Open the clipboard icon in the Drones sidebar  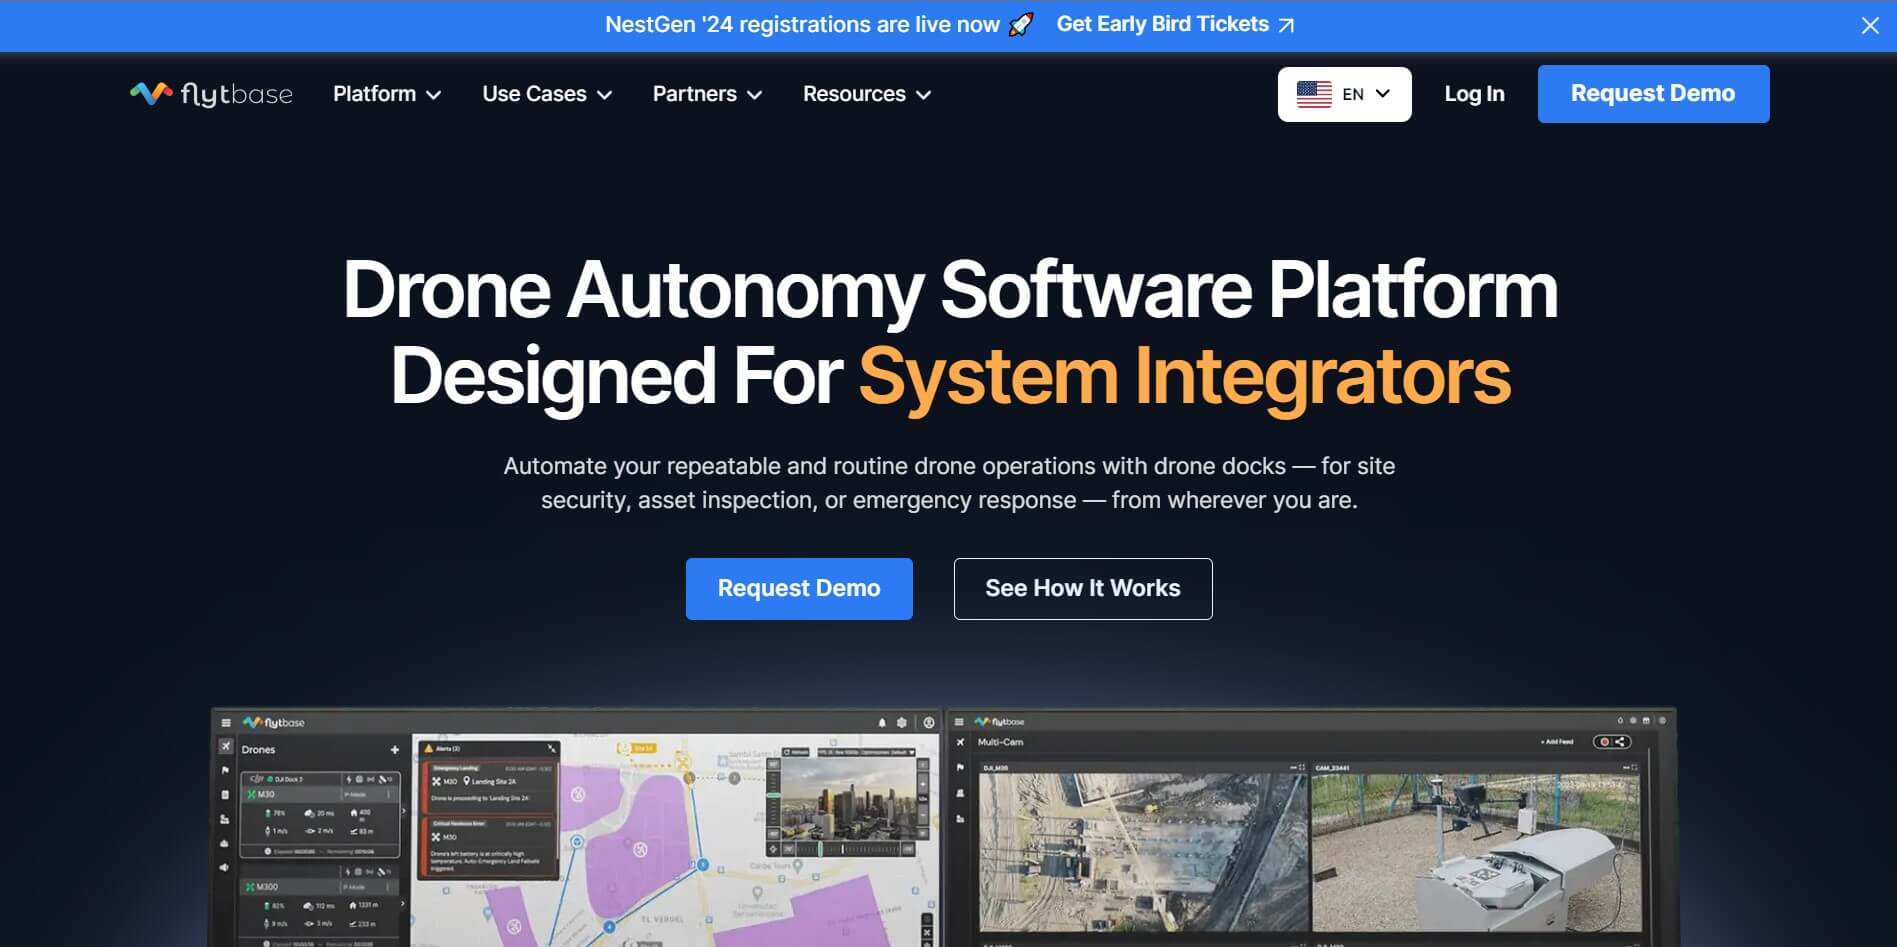click(225, 795)
